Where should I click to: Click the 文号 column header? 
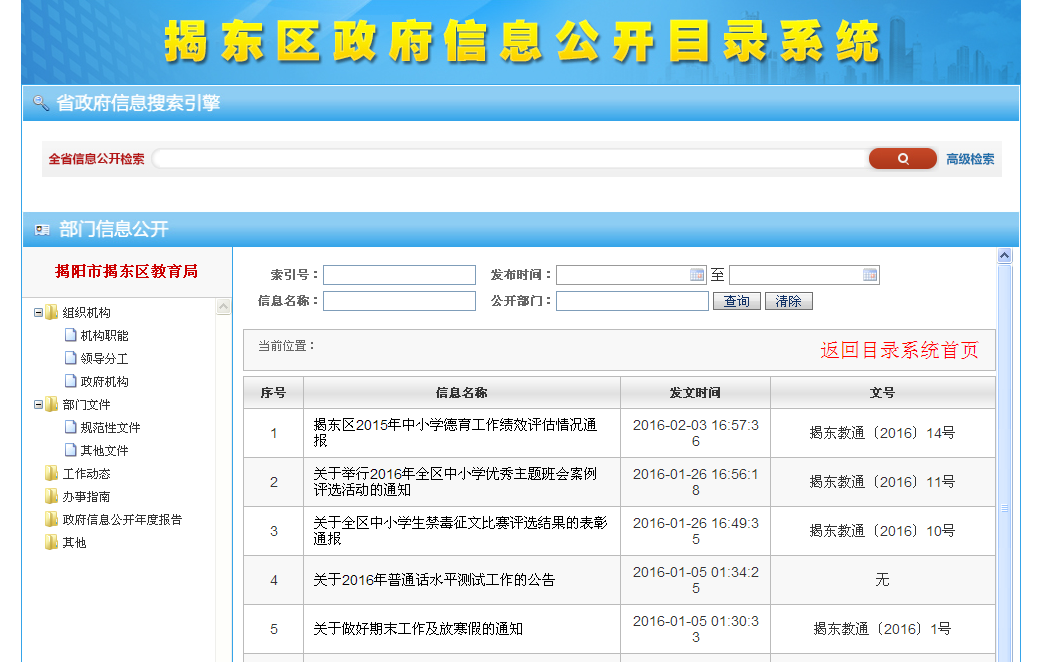coord(882,393)
